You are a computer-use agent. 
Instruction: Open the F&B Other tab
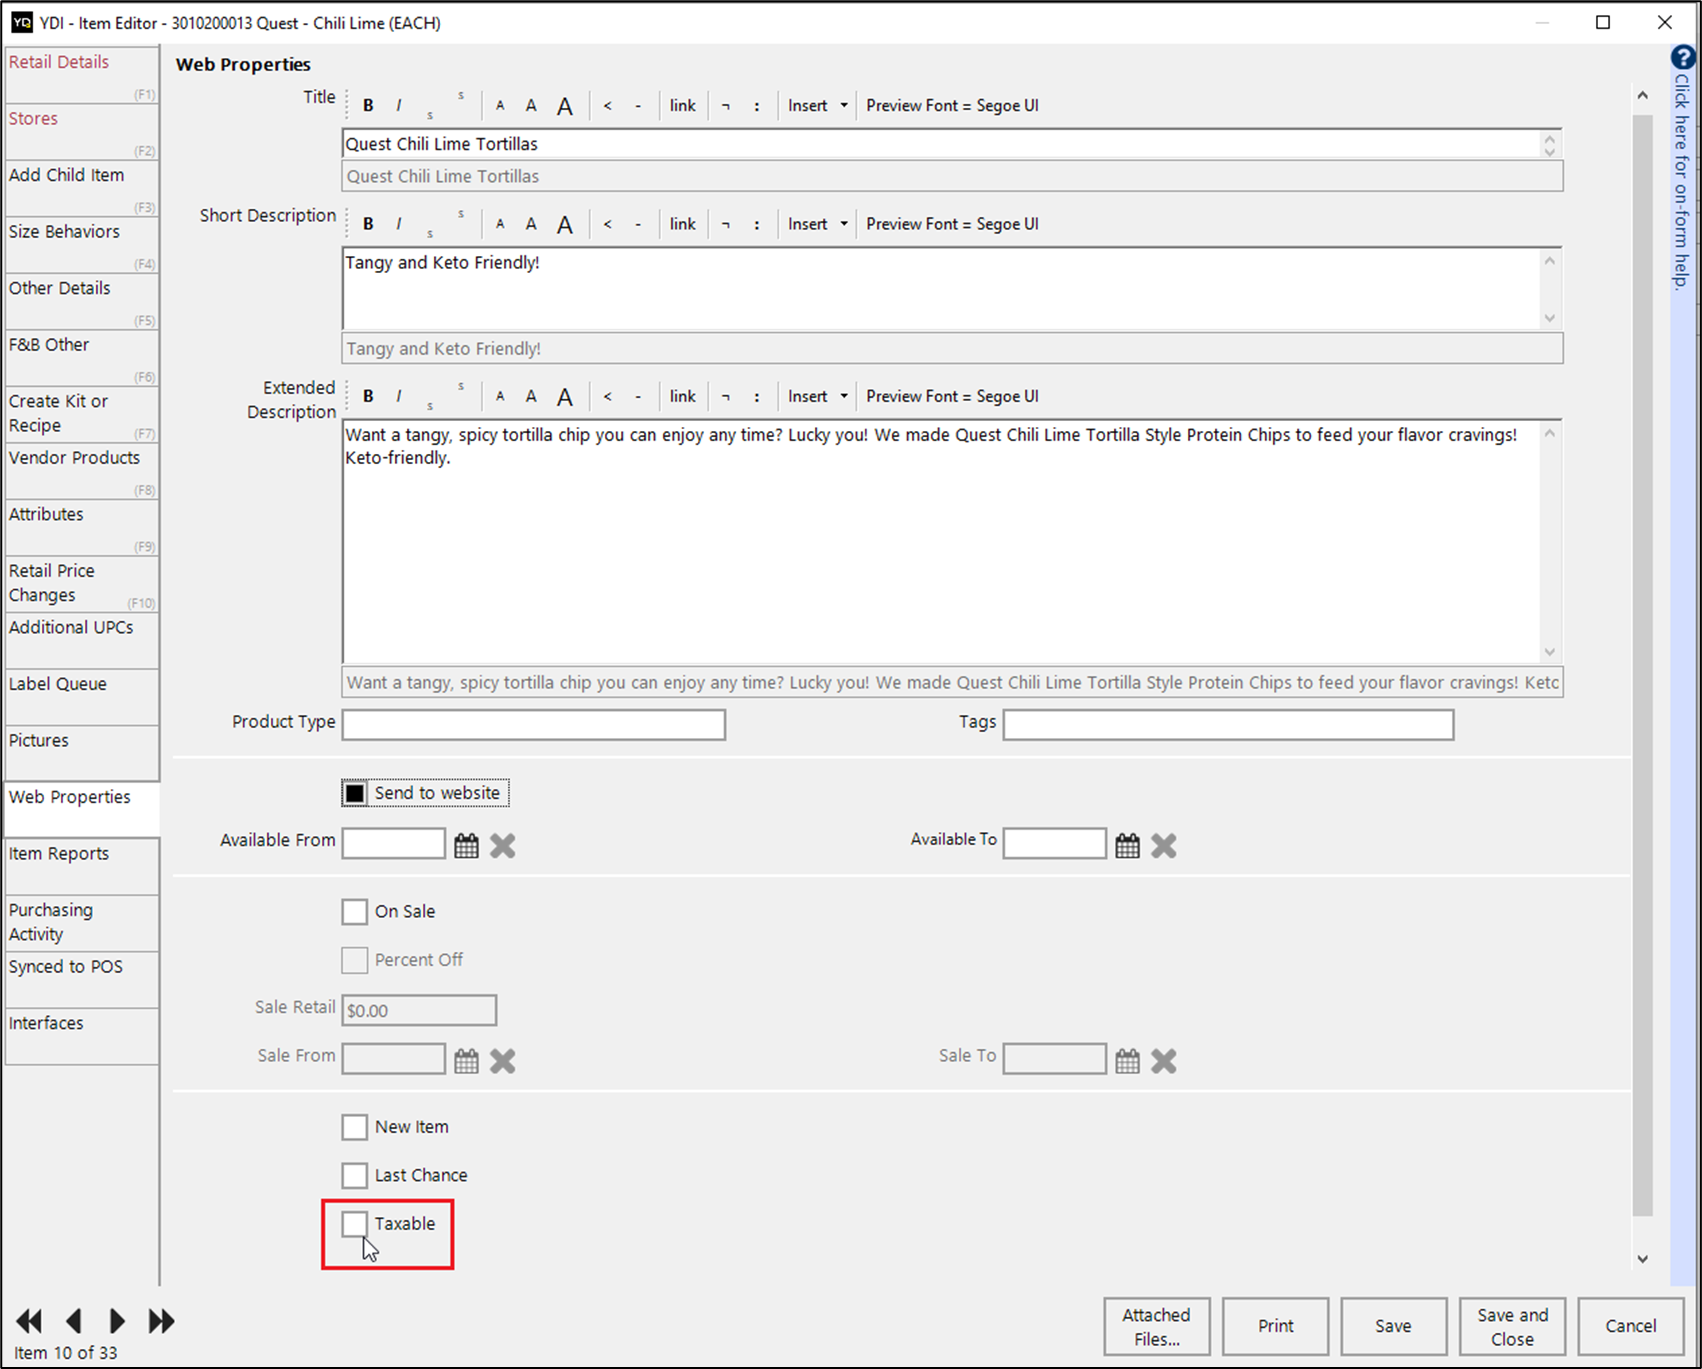81,357
